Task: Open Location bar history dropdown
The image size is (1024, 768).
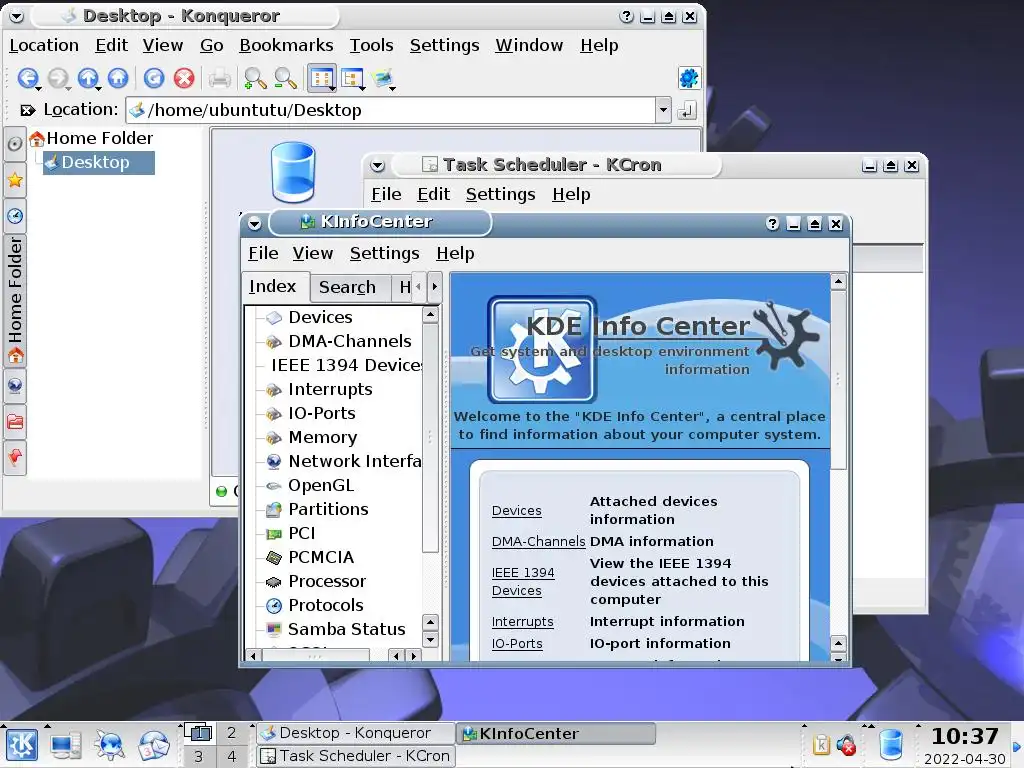Action: 664,110
